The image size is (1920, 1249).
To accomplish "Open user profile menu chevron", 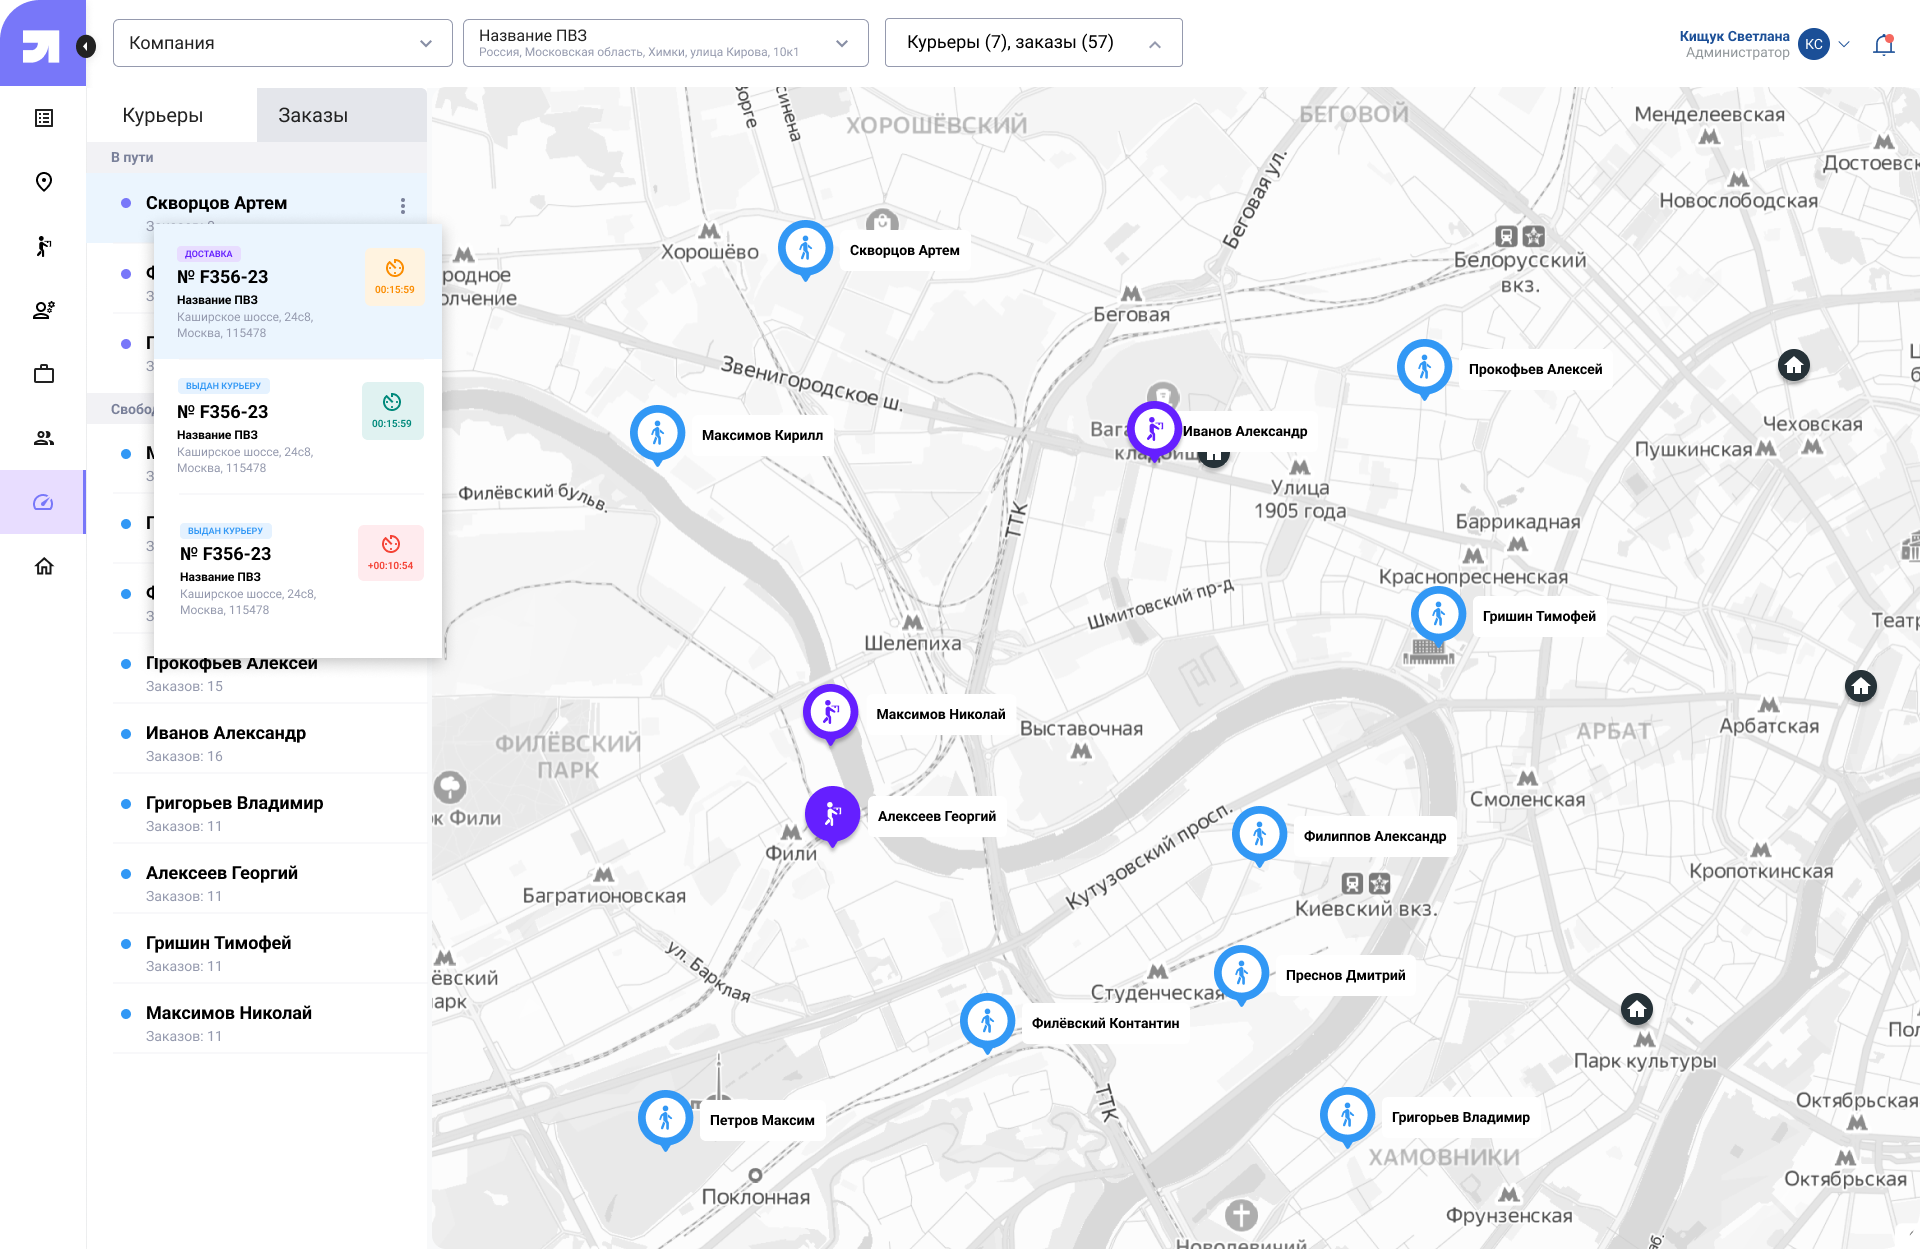I will coord(1845,44).
